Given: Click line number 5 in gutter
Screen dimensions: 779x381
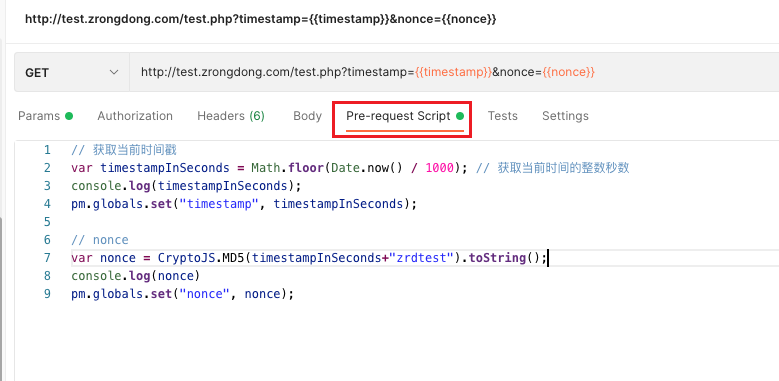Looking at the screenshot, I should pyautogui.click(x=47, y=222).
